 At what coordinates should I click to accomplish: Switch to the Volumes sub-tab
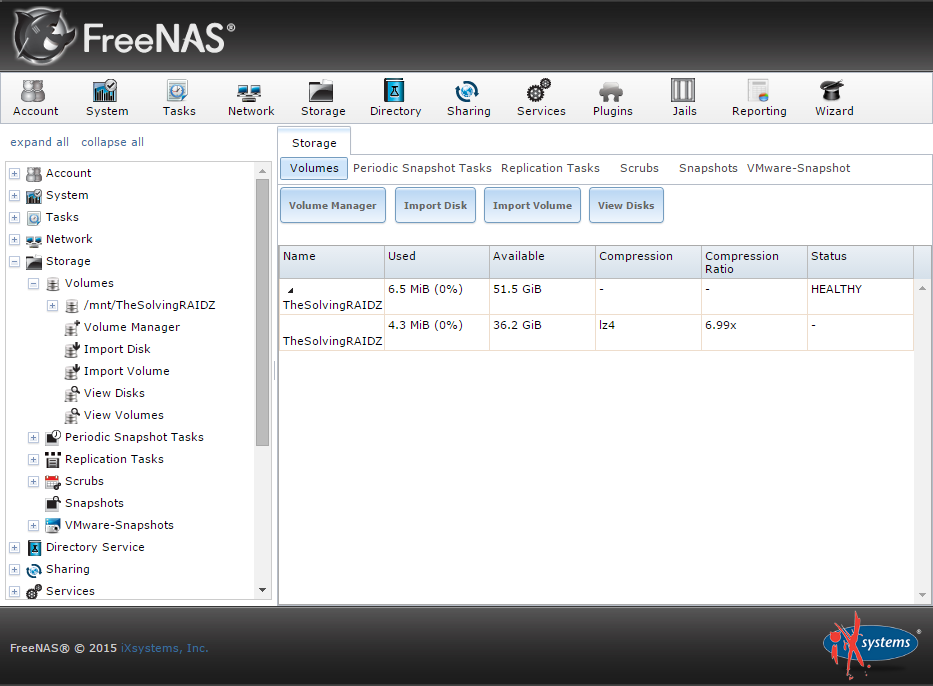[314, 168]
